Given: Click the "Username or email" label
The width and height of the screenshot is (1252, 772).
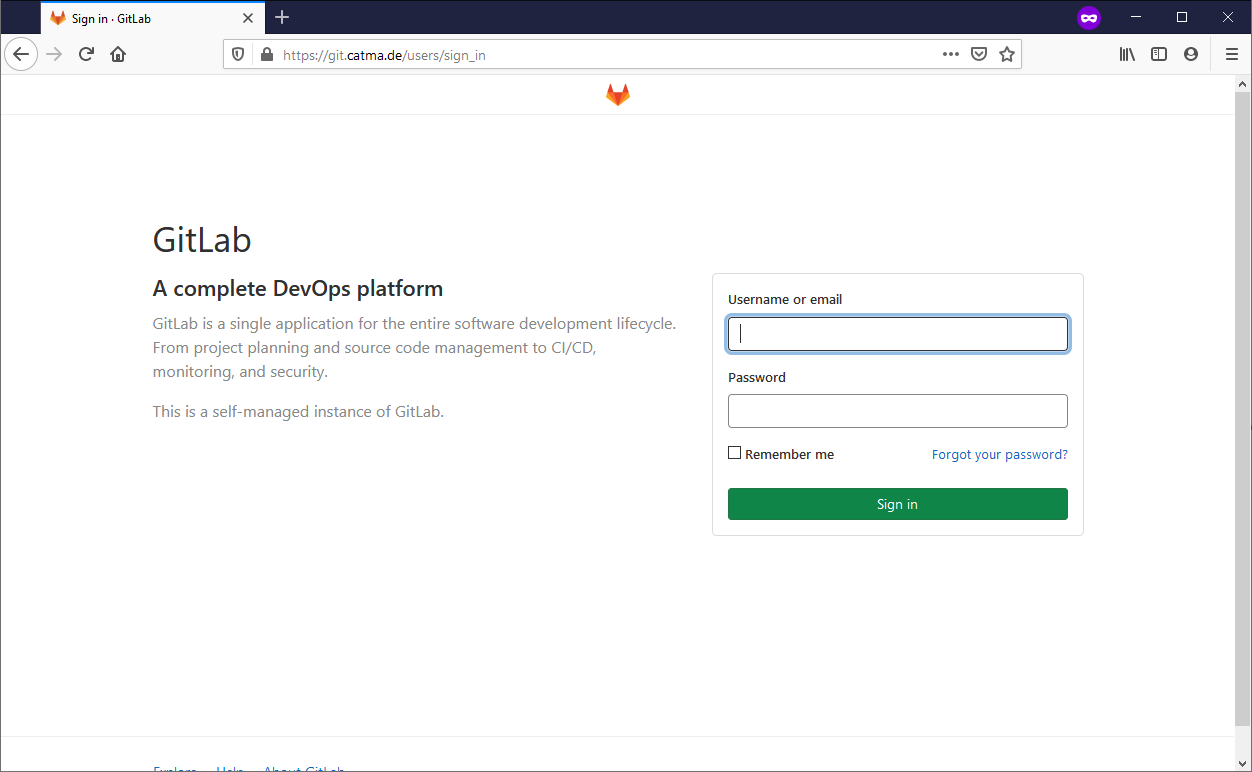Looking at the screenshot, I should pos(785,299).
